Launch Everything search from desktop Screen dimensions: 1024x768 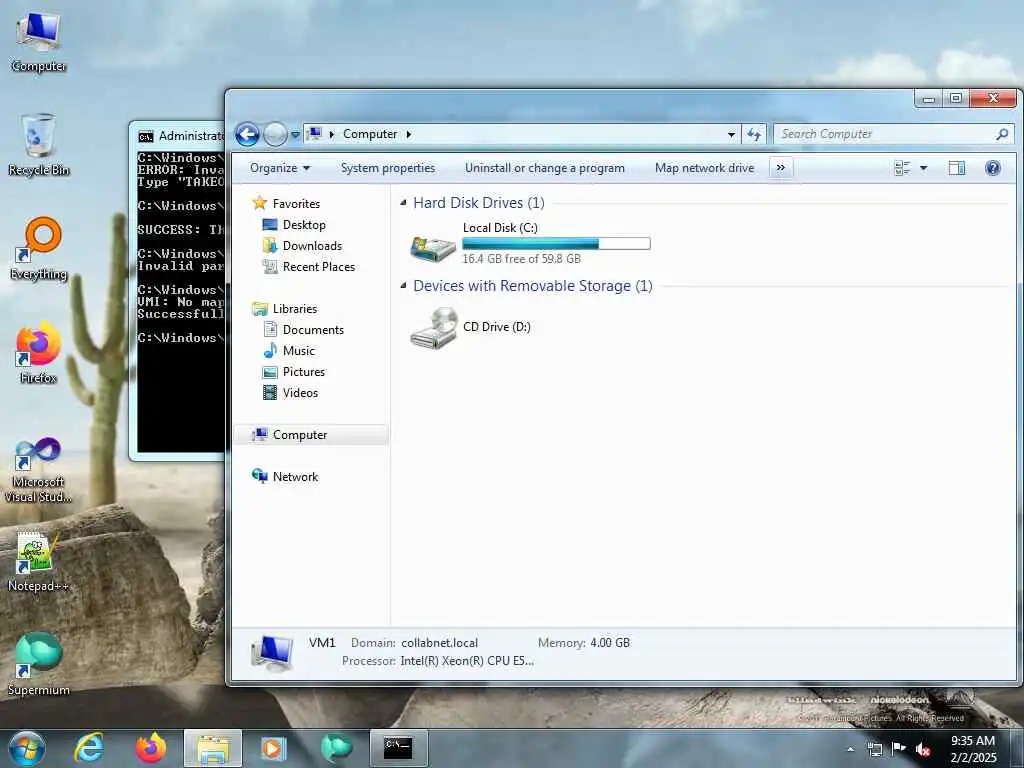tap(38, 249)
